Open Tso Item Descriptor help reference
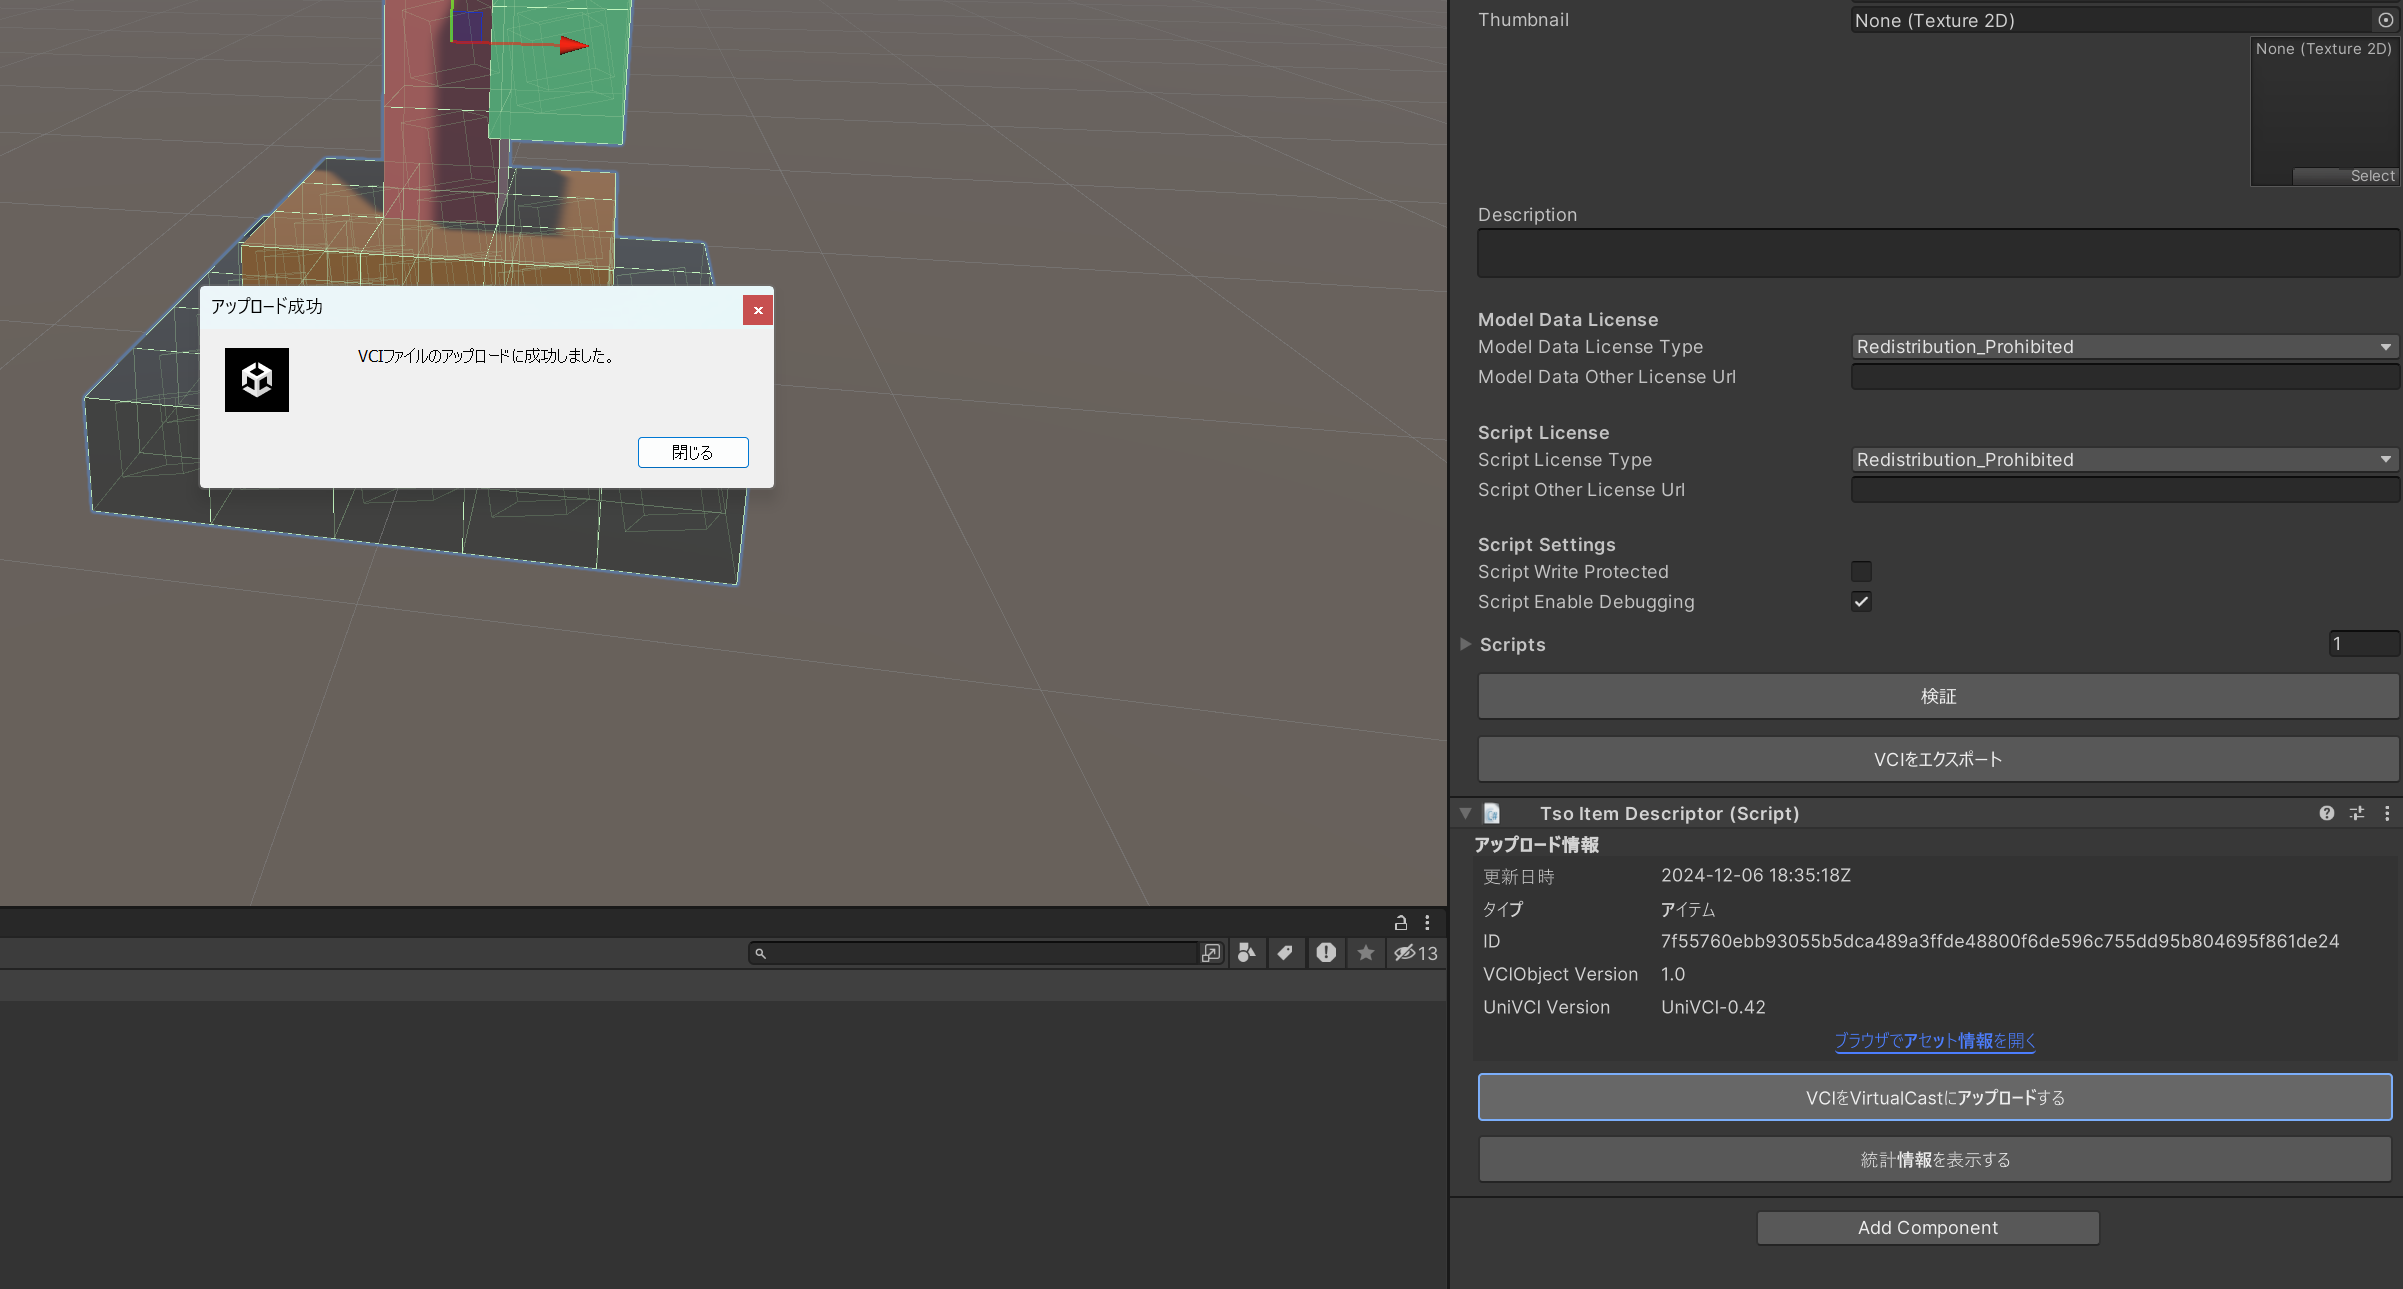Screen dimensions: 2403x1289 (x=2326, y=813)
